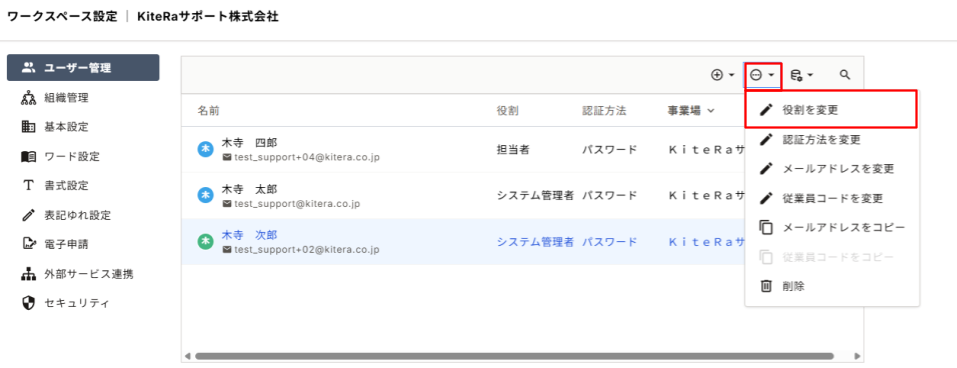Click email test_support+02@kitera.co.jp
The height and width of the screenshot is (368, 957).
coord(306,249)
